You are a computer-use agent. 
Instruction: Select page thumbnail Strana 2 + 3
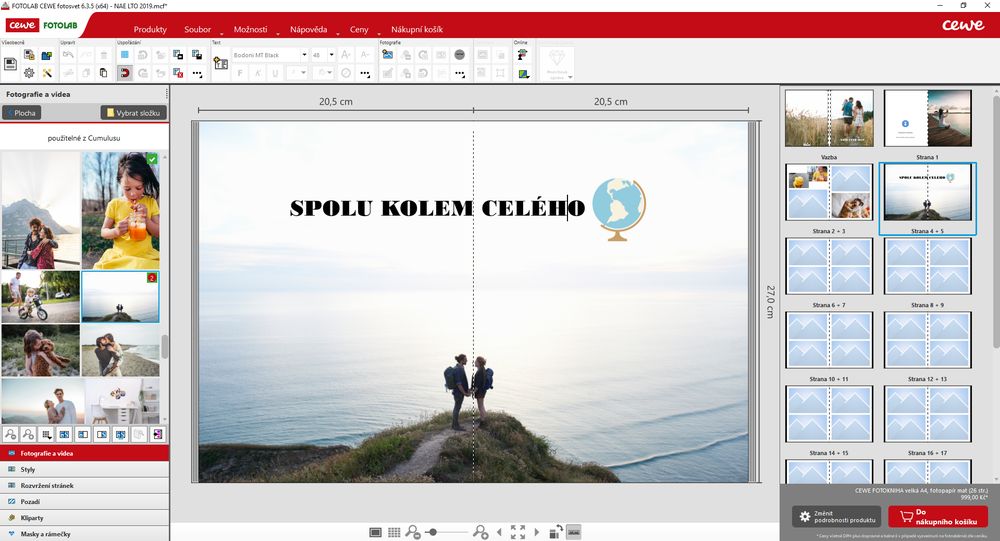pyautogui.click(x=828, y=192)
